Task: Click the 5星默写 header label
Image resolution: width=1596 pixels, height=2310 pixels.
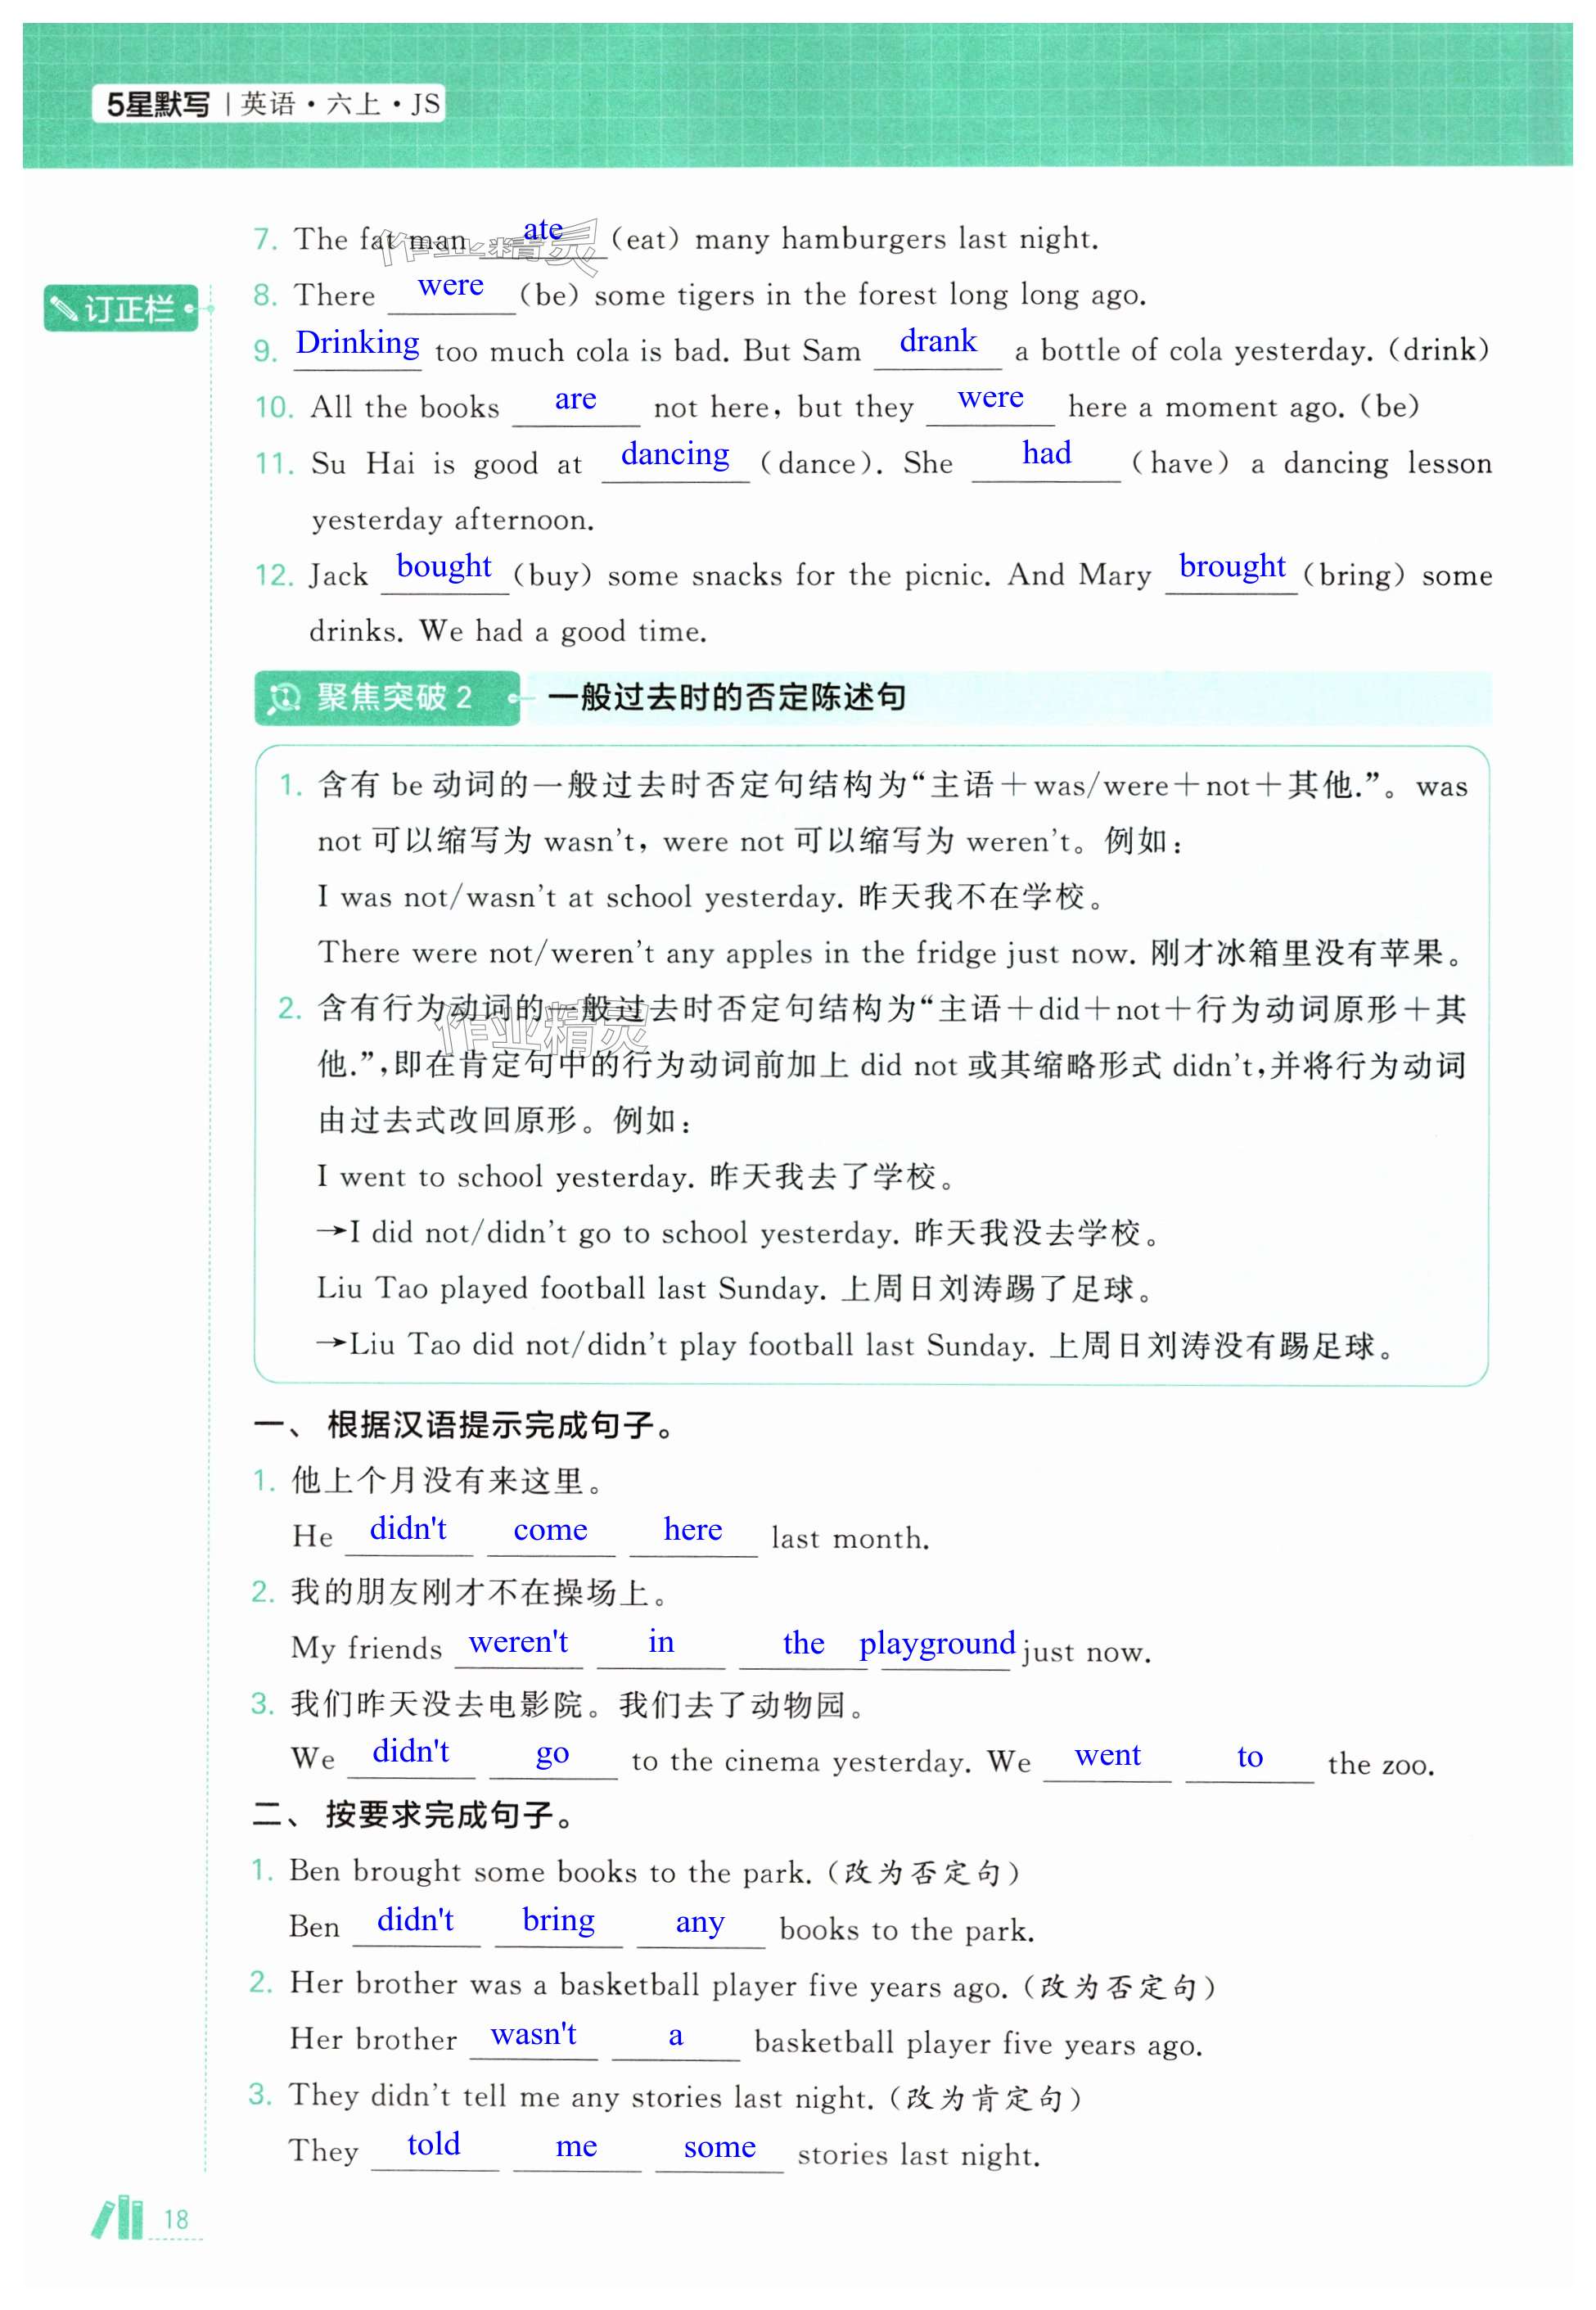Action: click(x=158, y=104)
